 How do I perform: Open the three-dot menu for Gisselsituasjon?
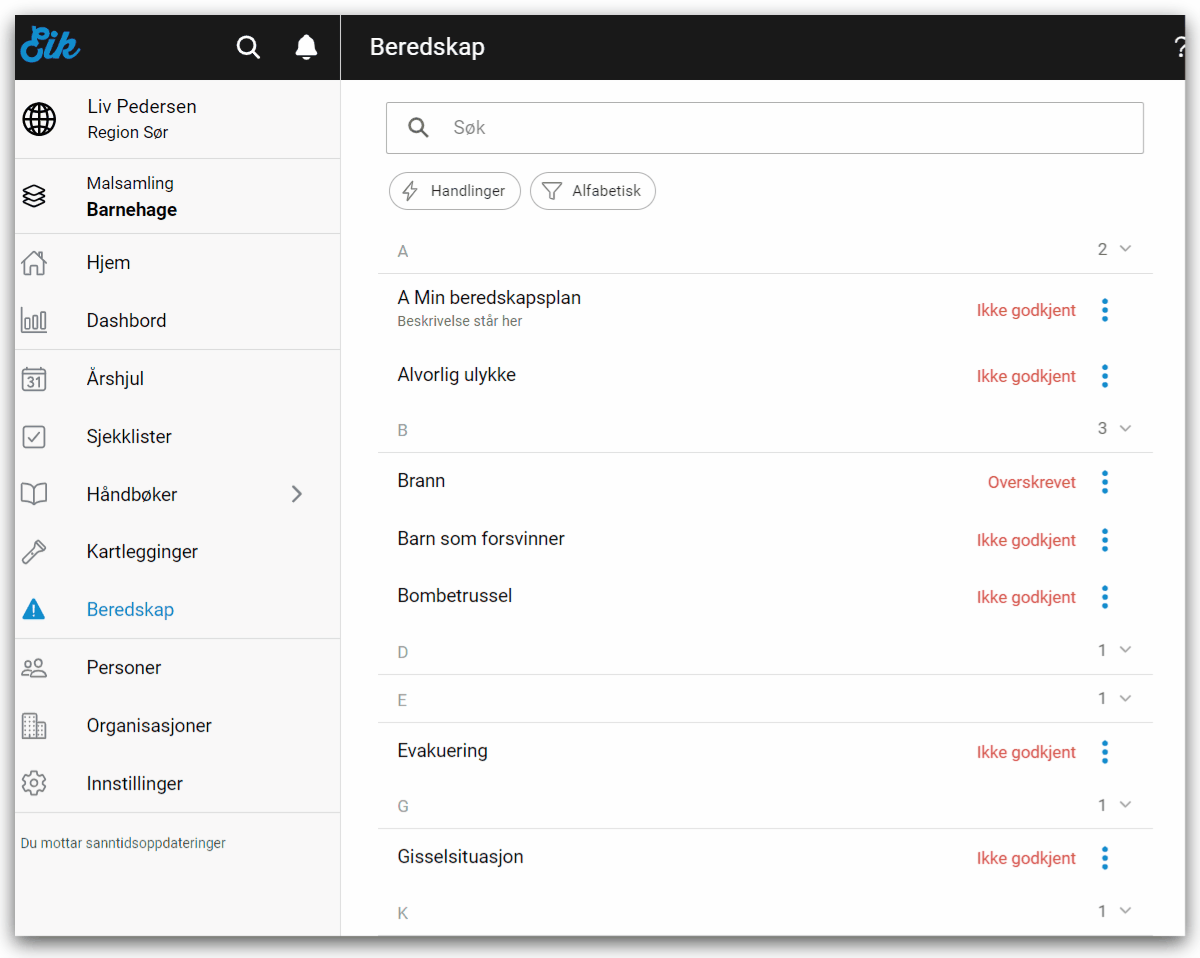tap(1104, 858)
